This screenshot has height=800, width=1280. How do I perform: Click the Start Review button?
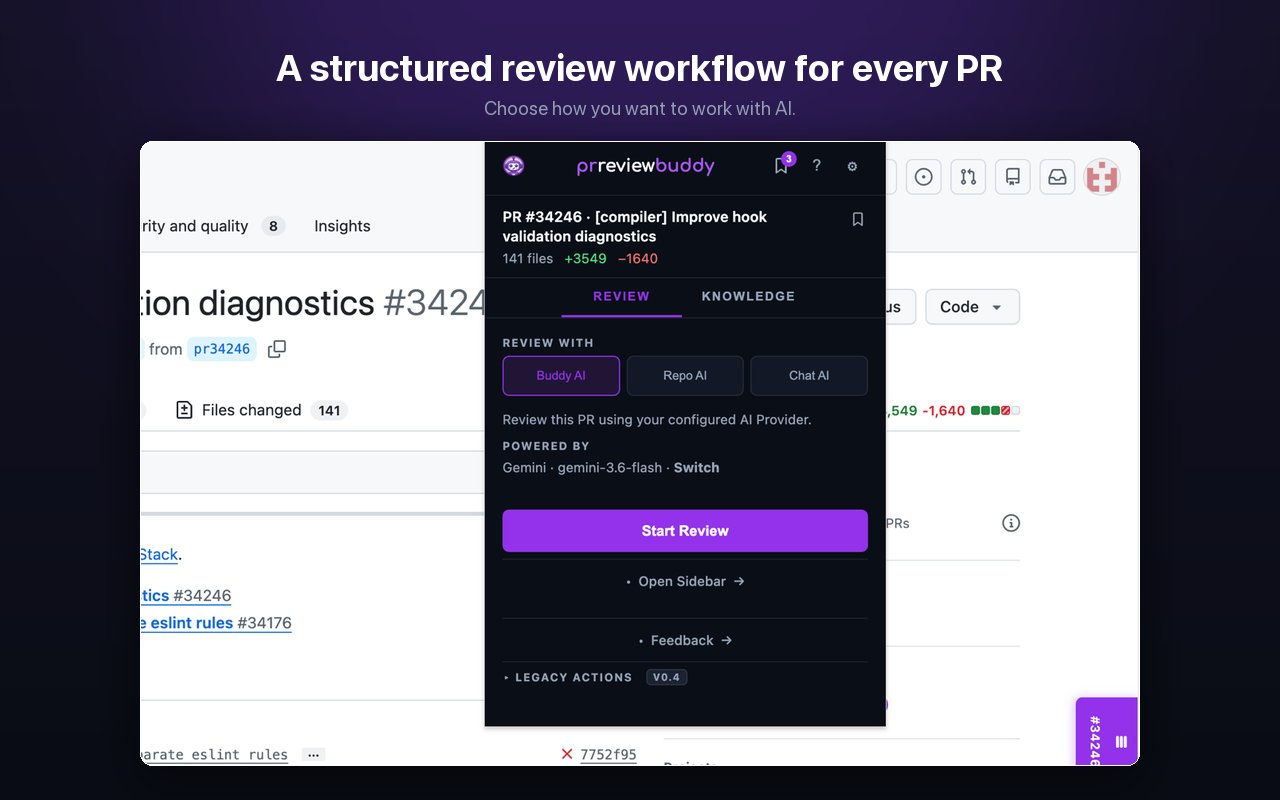pyautogui.click(x=685, y=531)
